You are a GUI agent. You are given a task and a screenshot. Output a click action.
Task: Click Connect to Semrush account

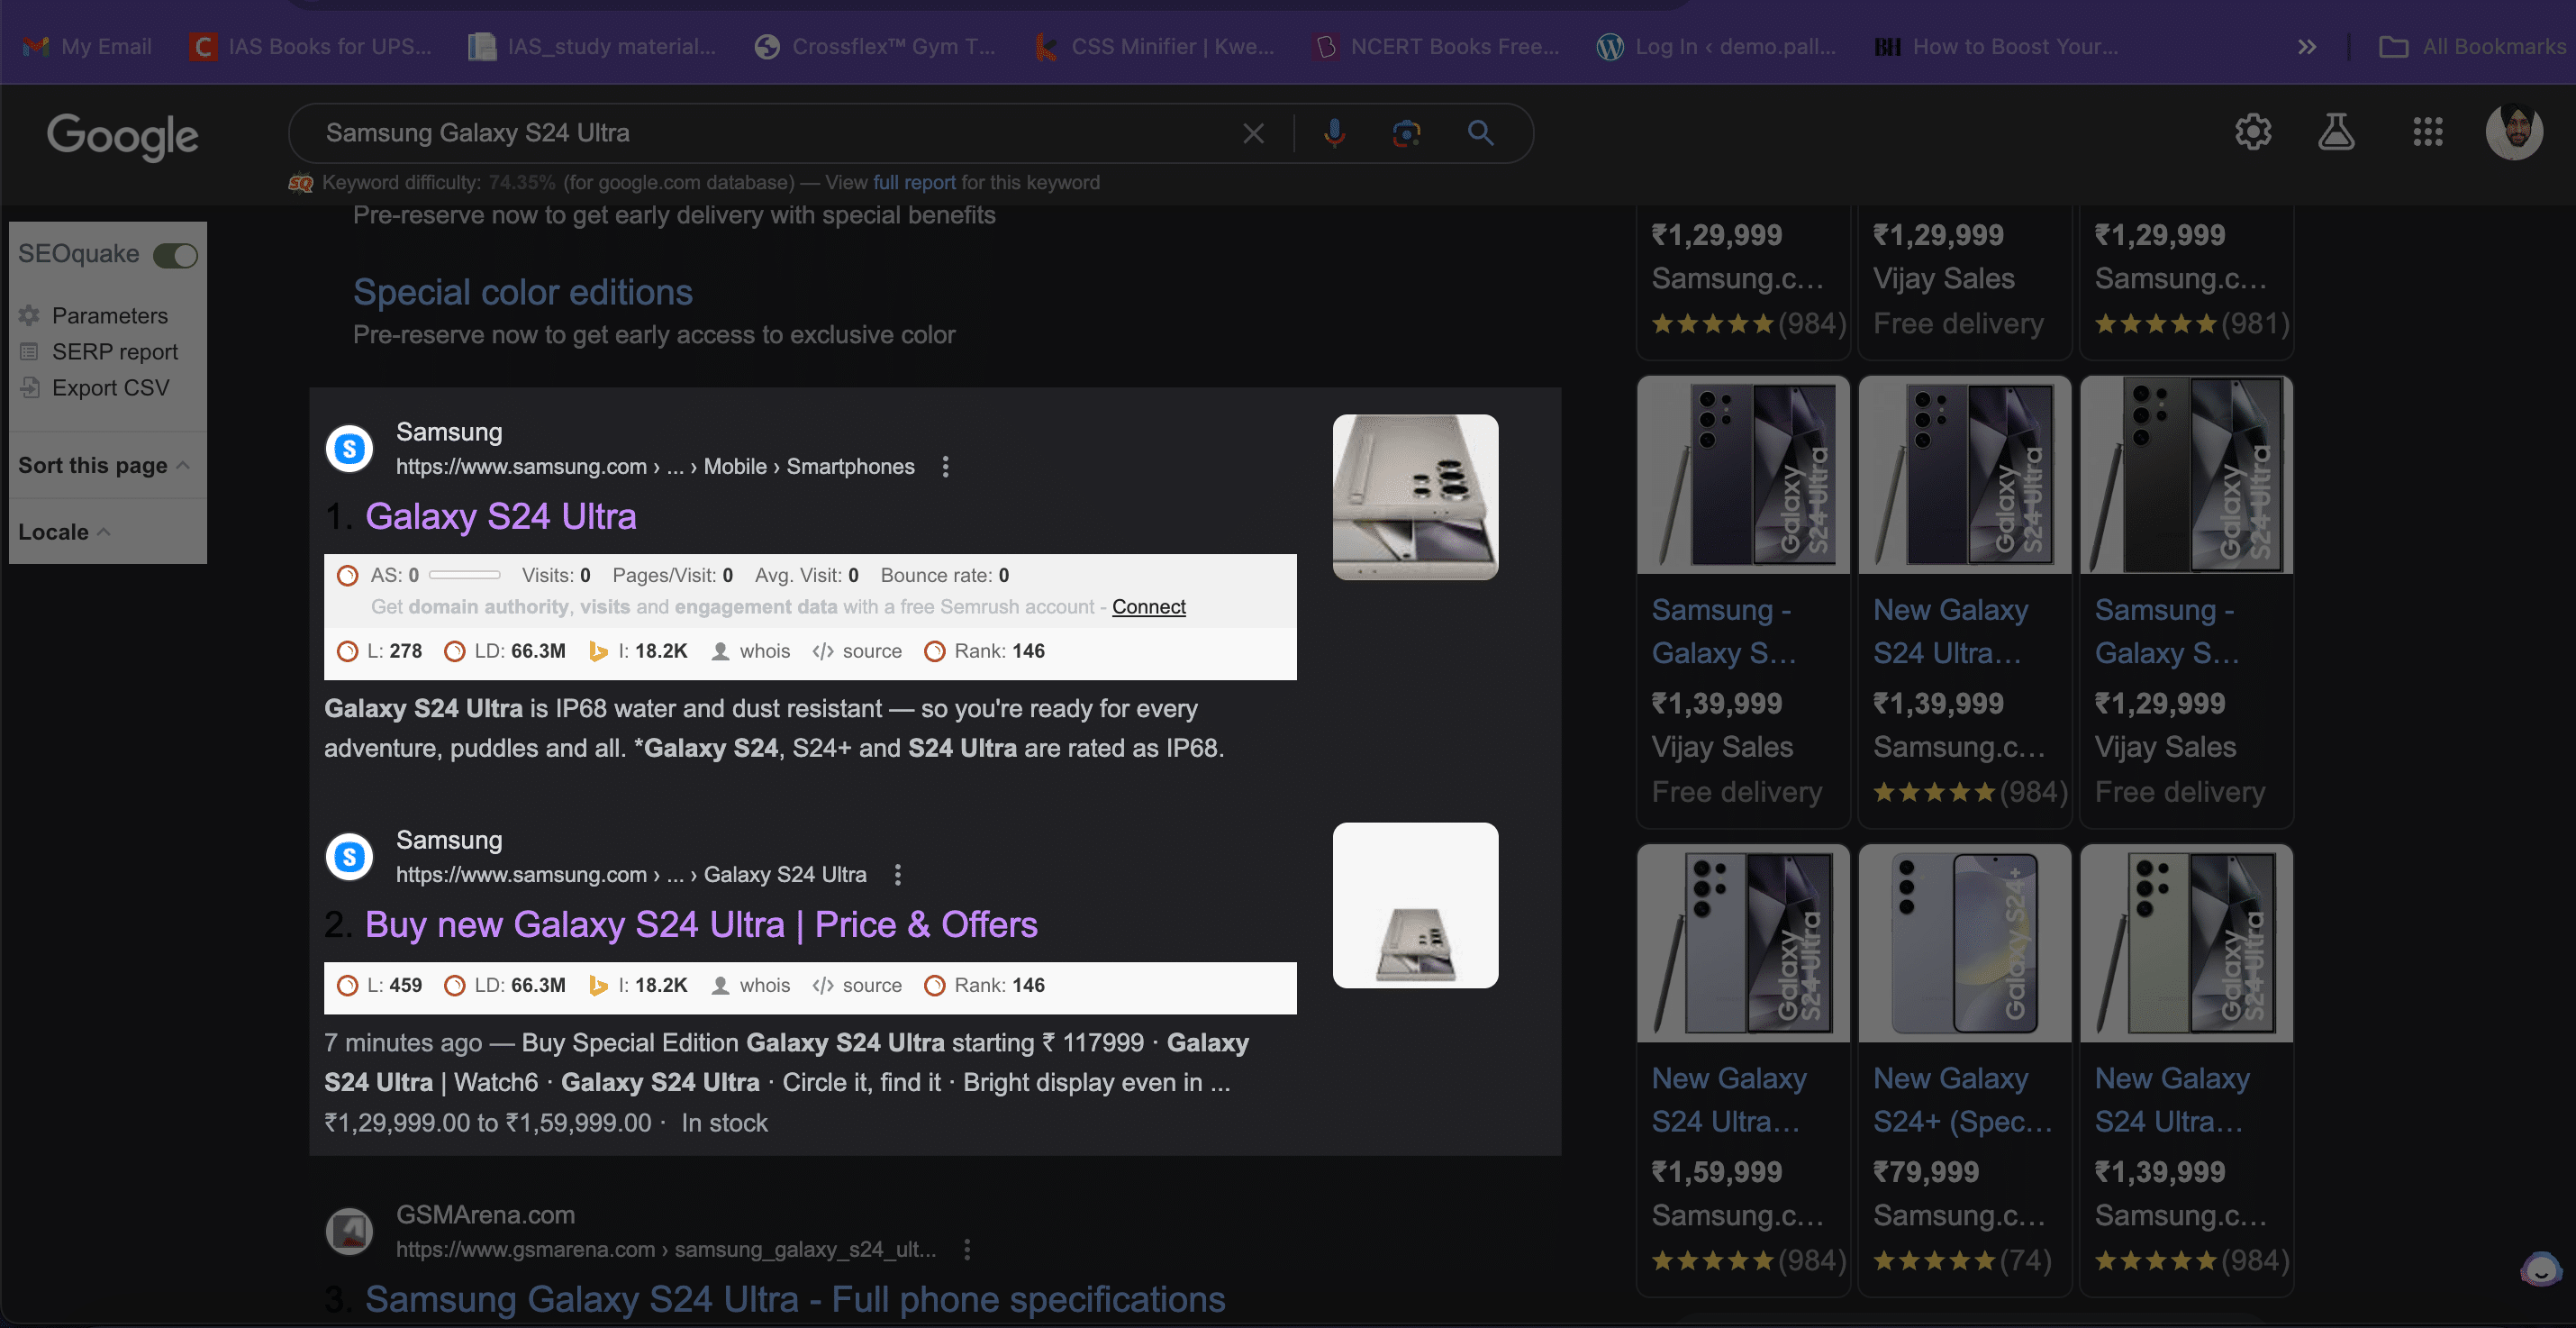(x=1148, y=606)
